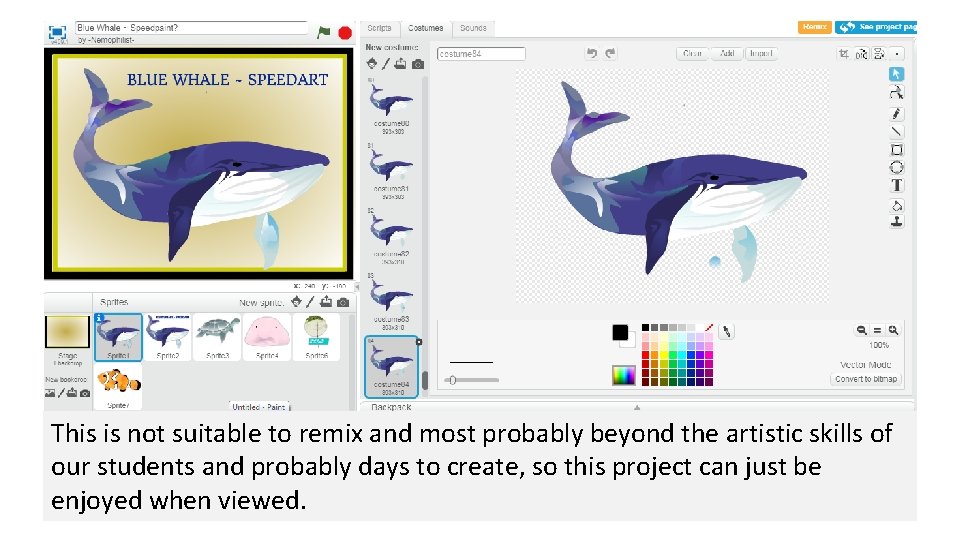Open Sprite1 info with the i badge
This screenshot has width=960, height=540.
coord(99,317)
